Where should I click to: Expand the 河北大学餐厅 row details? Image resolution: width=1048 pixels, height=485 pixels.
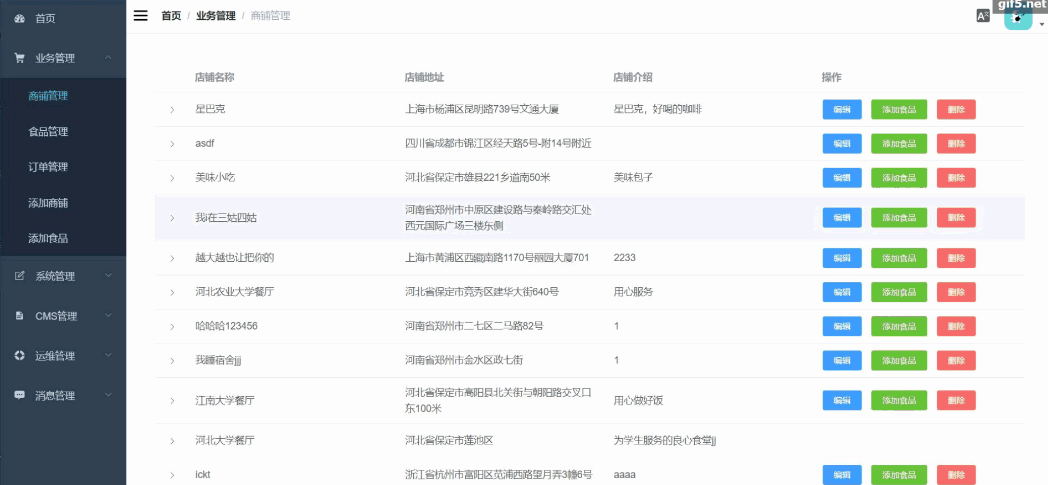172,441
